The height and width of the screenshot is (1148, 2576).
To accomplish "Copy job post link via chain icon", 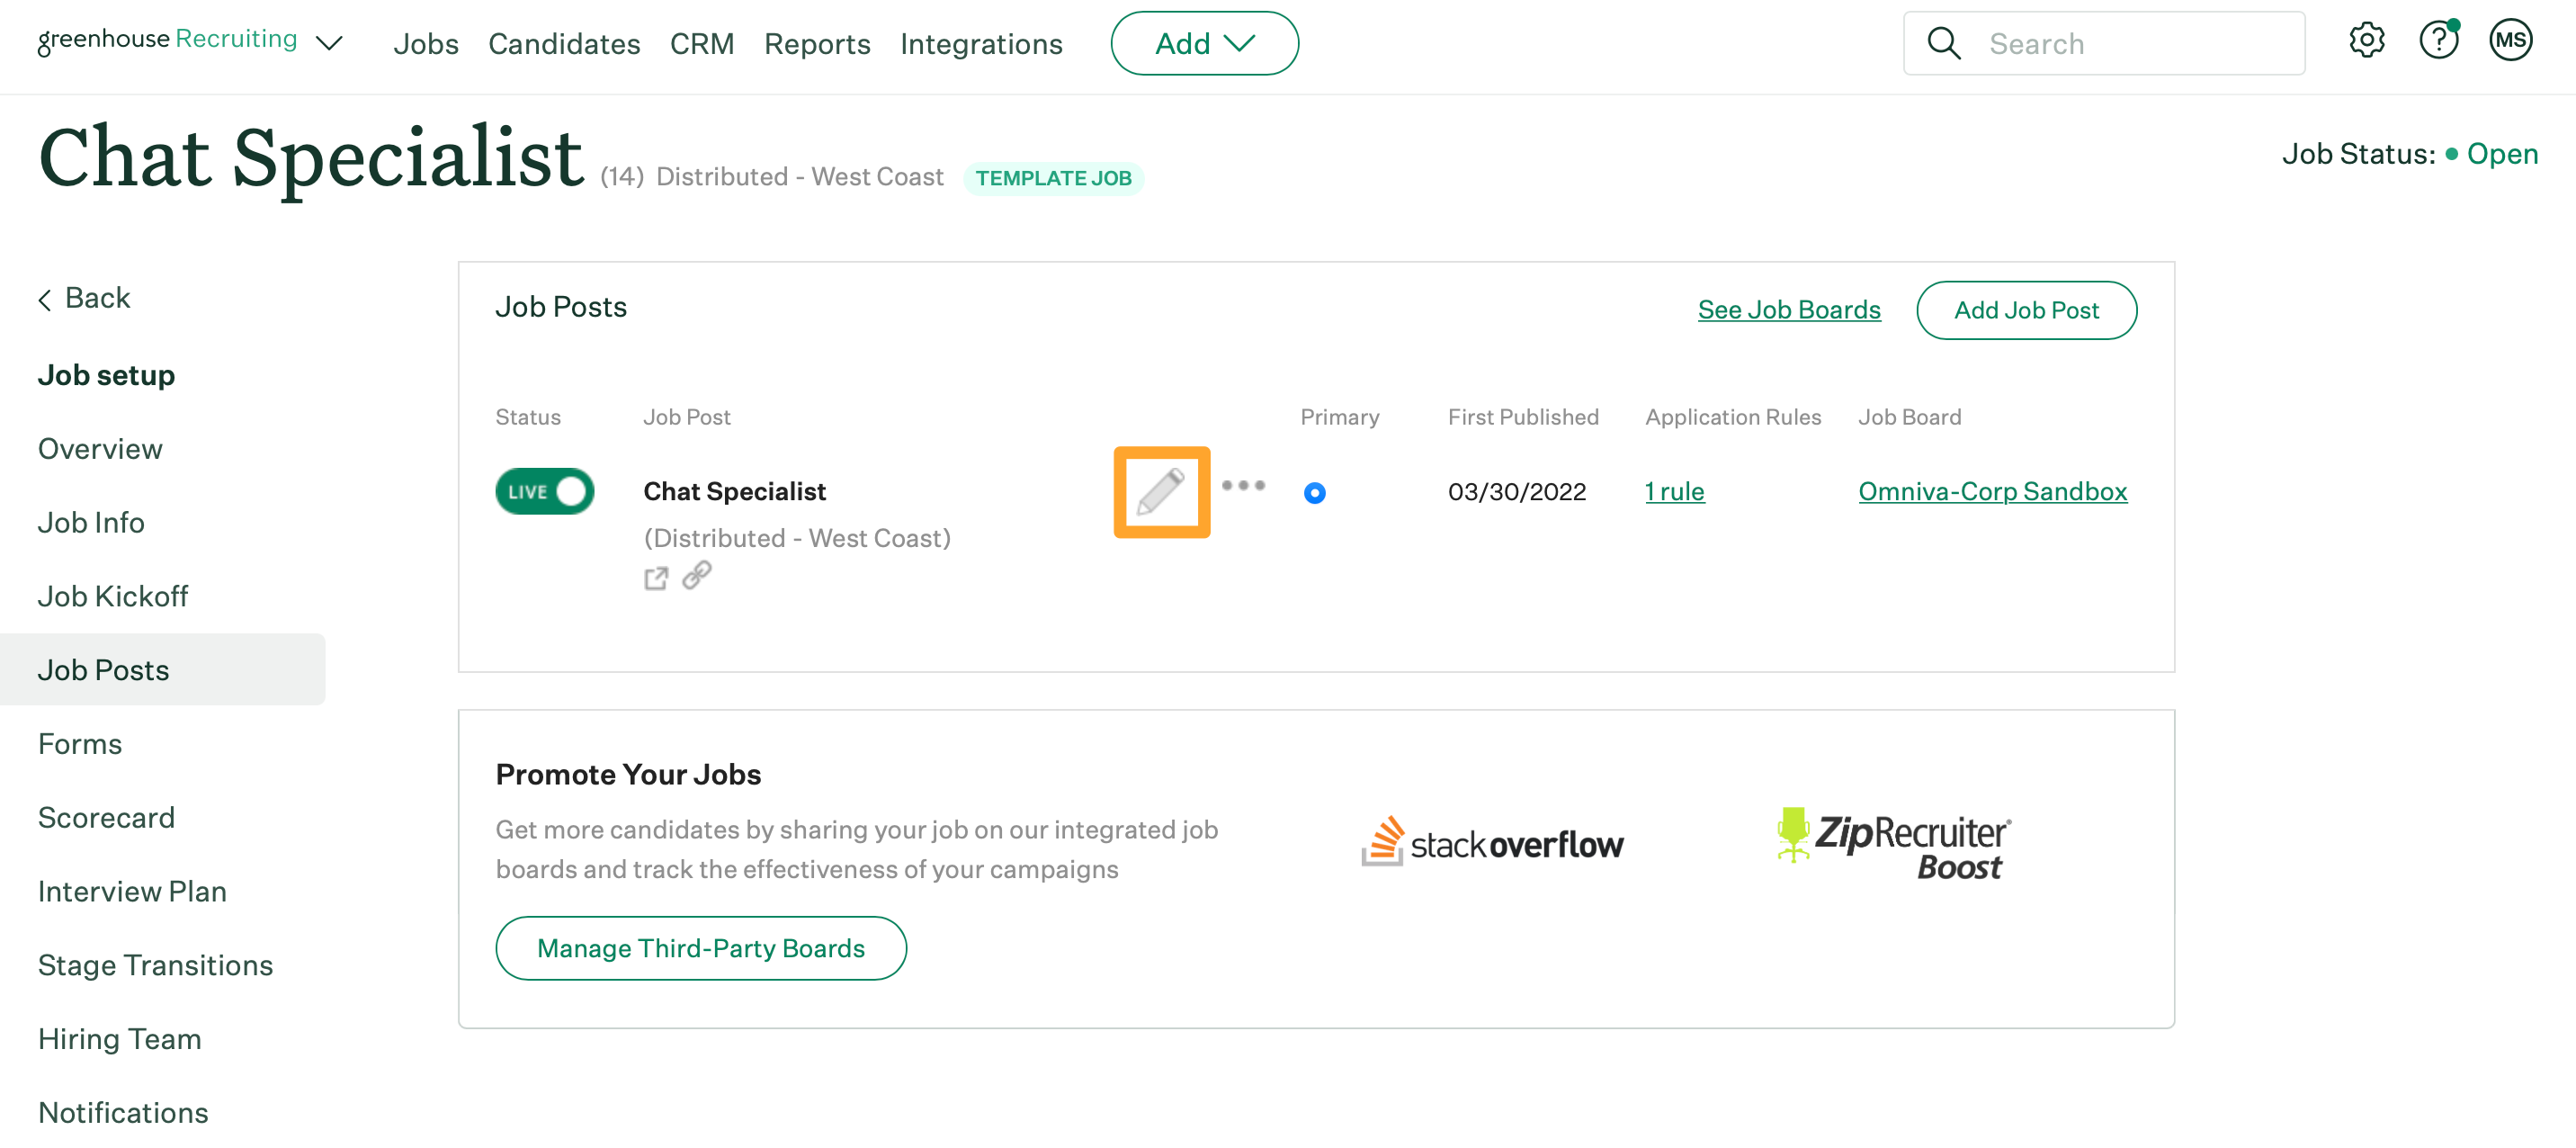I will pos(697,576).
